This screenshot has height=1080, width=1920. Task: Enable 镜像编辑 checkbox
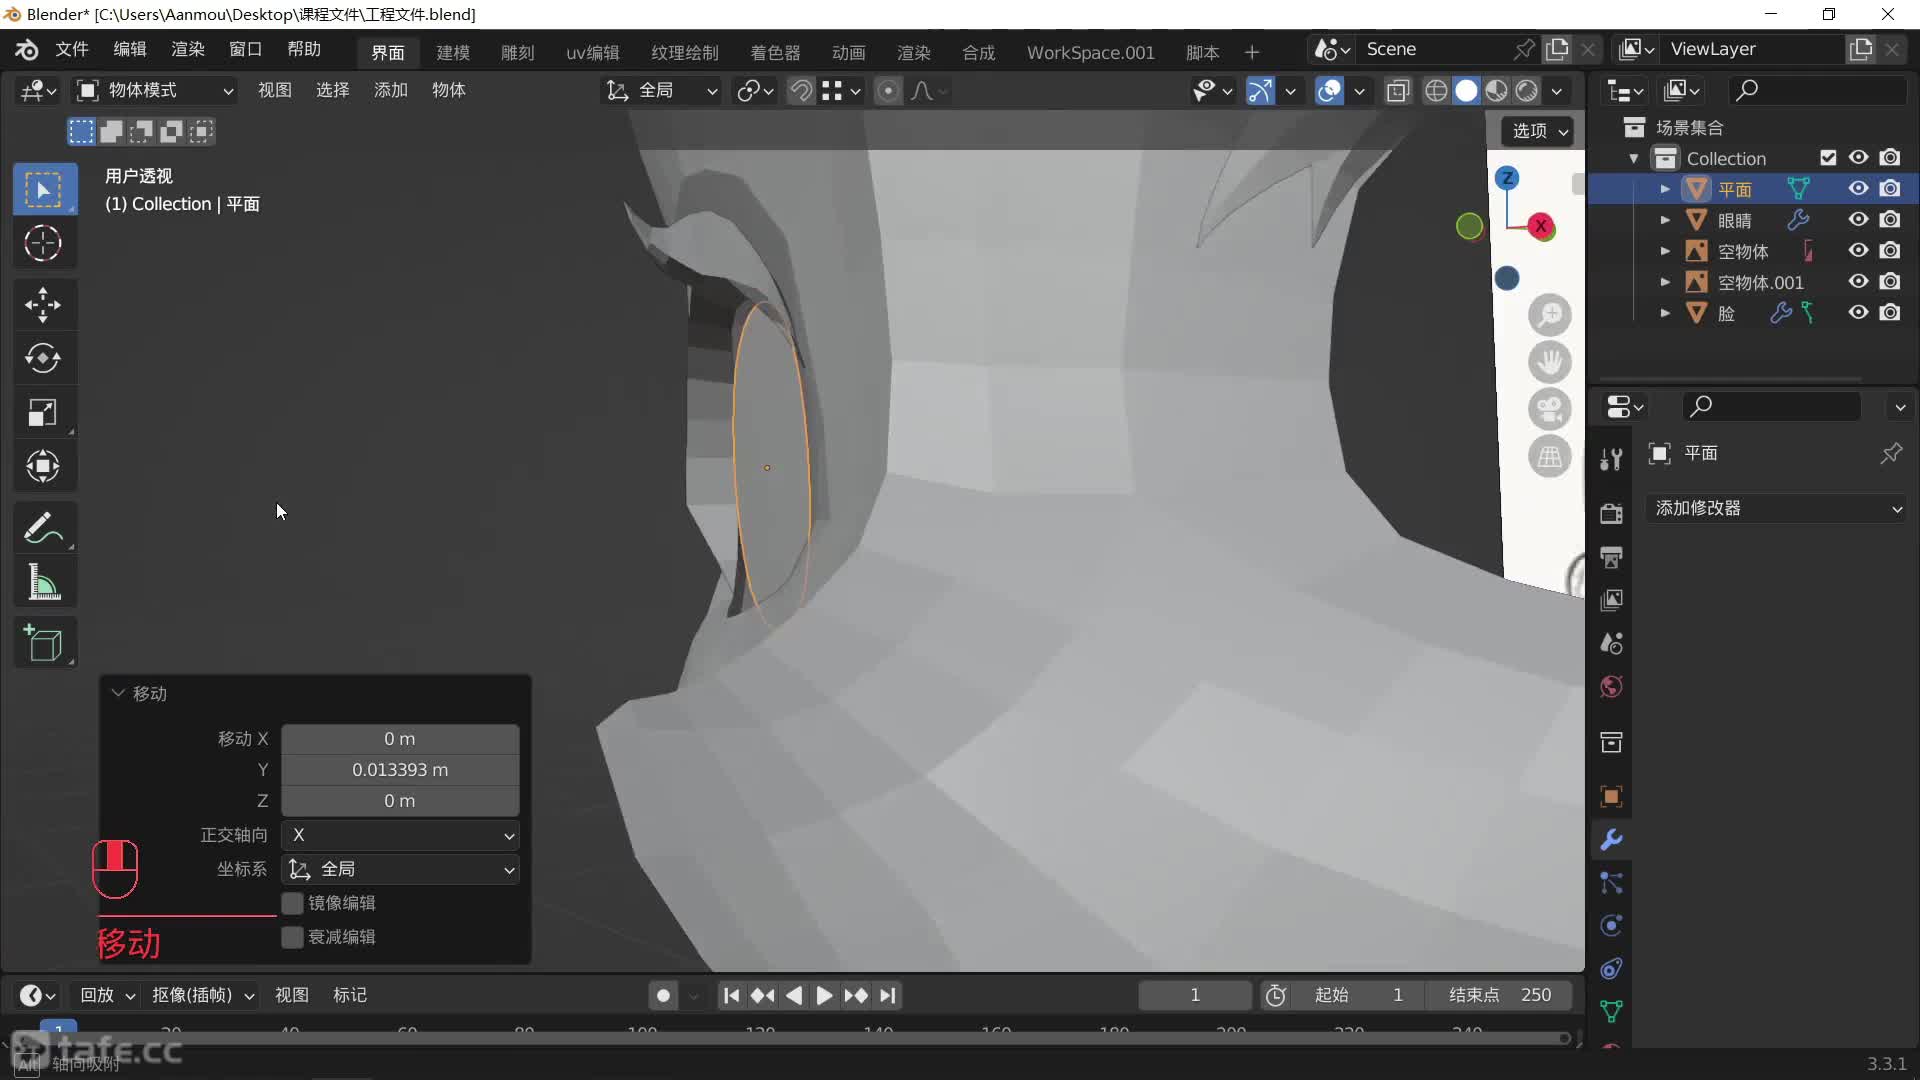click(292, 903)
